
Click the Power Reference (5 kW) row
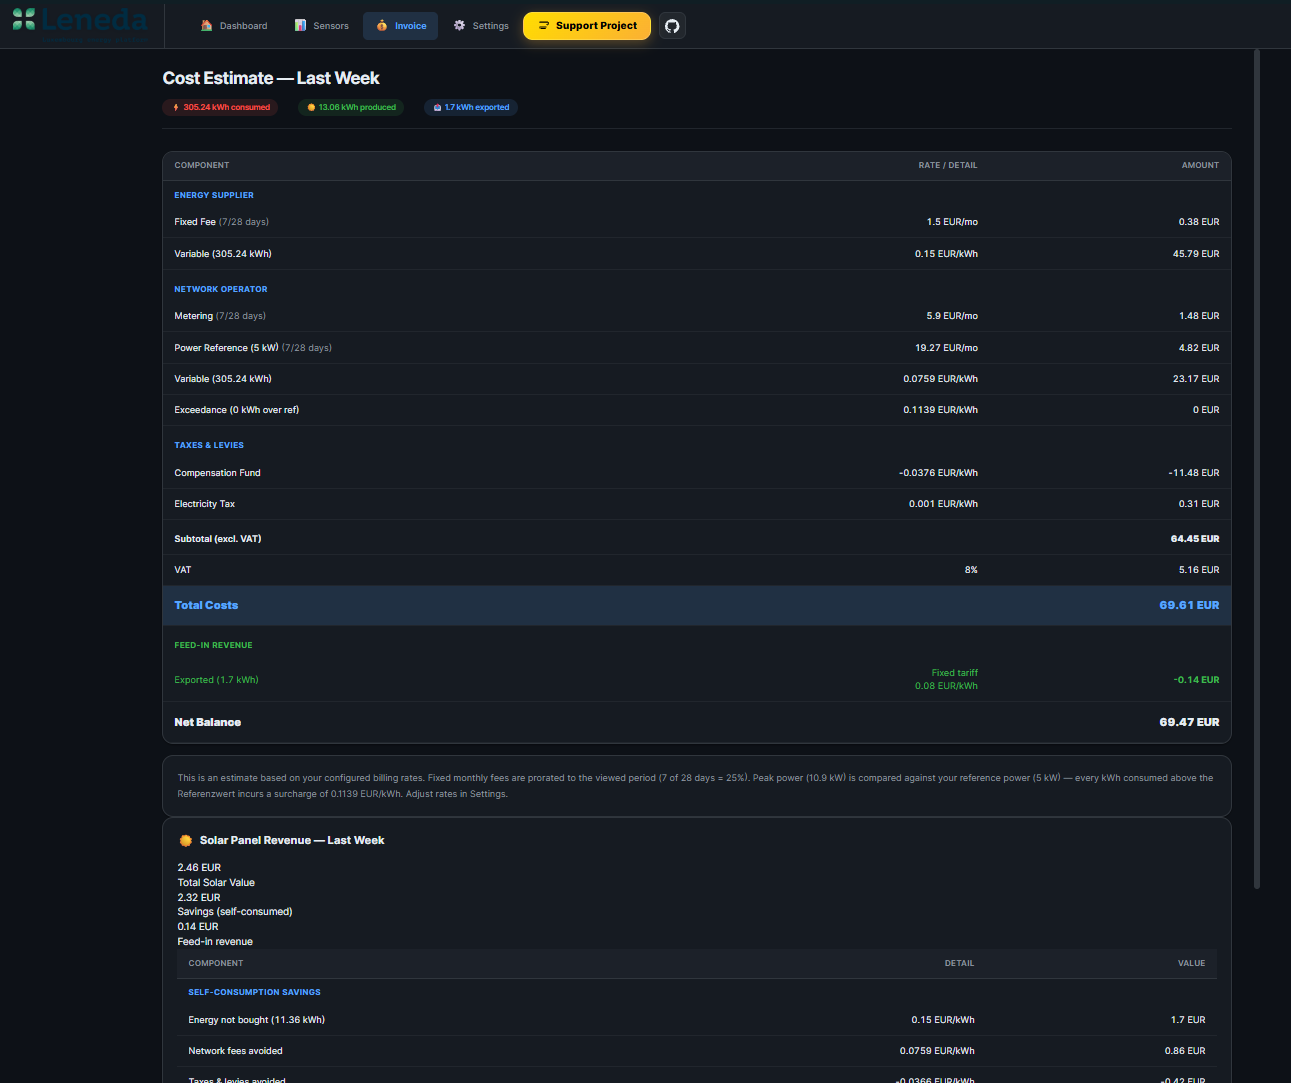[697, 348]
